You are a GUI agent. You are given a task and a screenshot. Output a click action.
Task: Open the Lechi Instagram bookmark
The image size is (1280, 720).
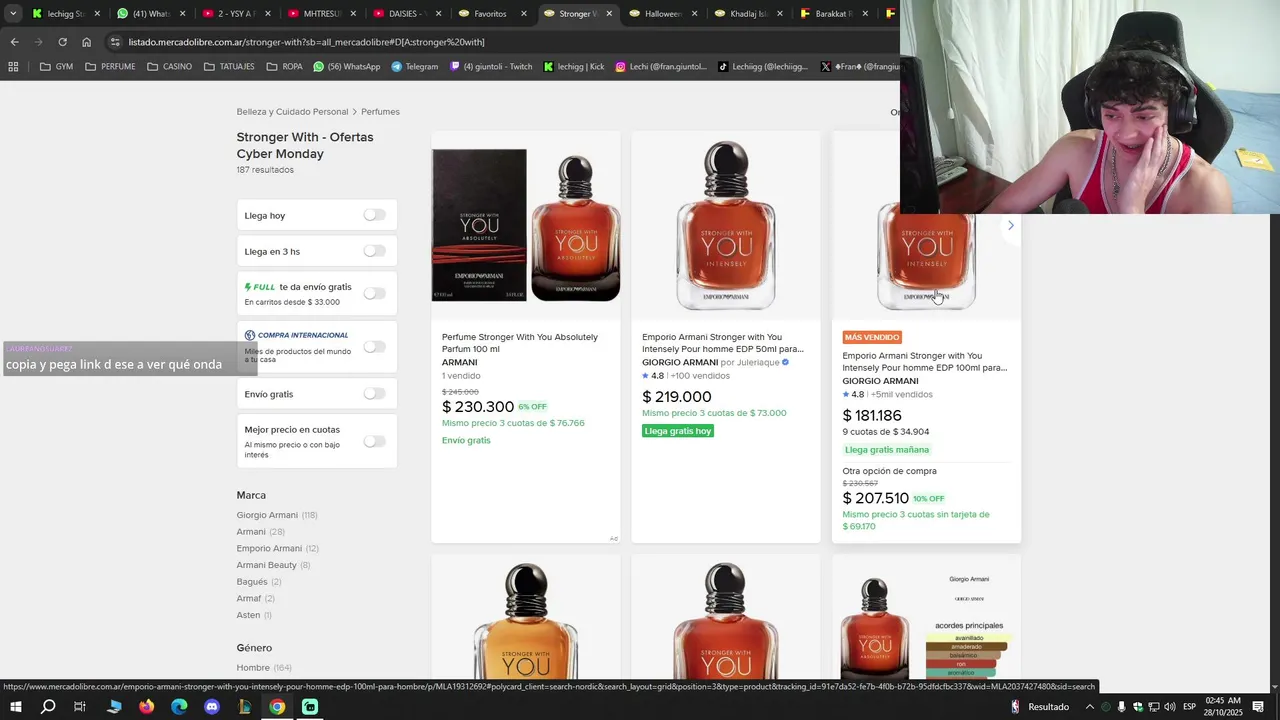(660, 67)
